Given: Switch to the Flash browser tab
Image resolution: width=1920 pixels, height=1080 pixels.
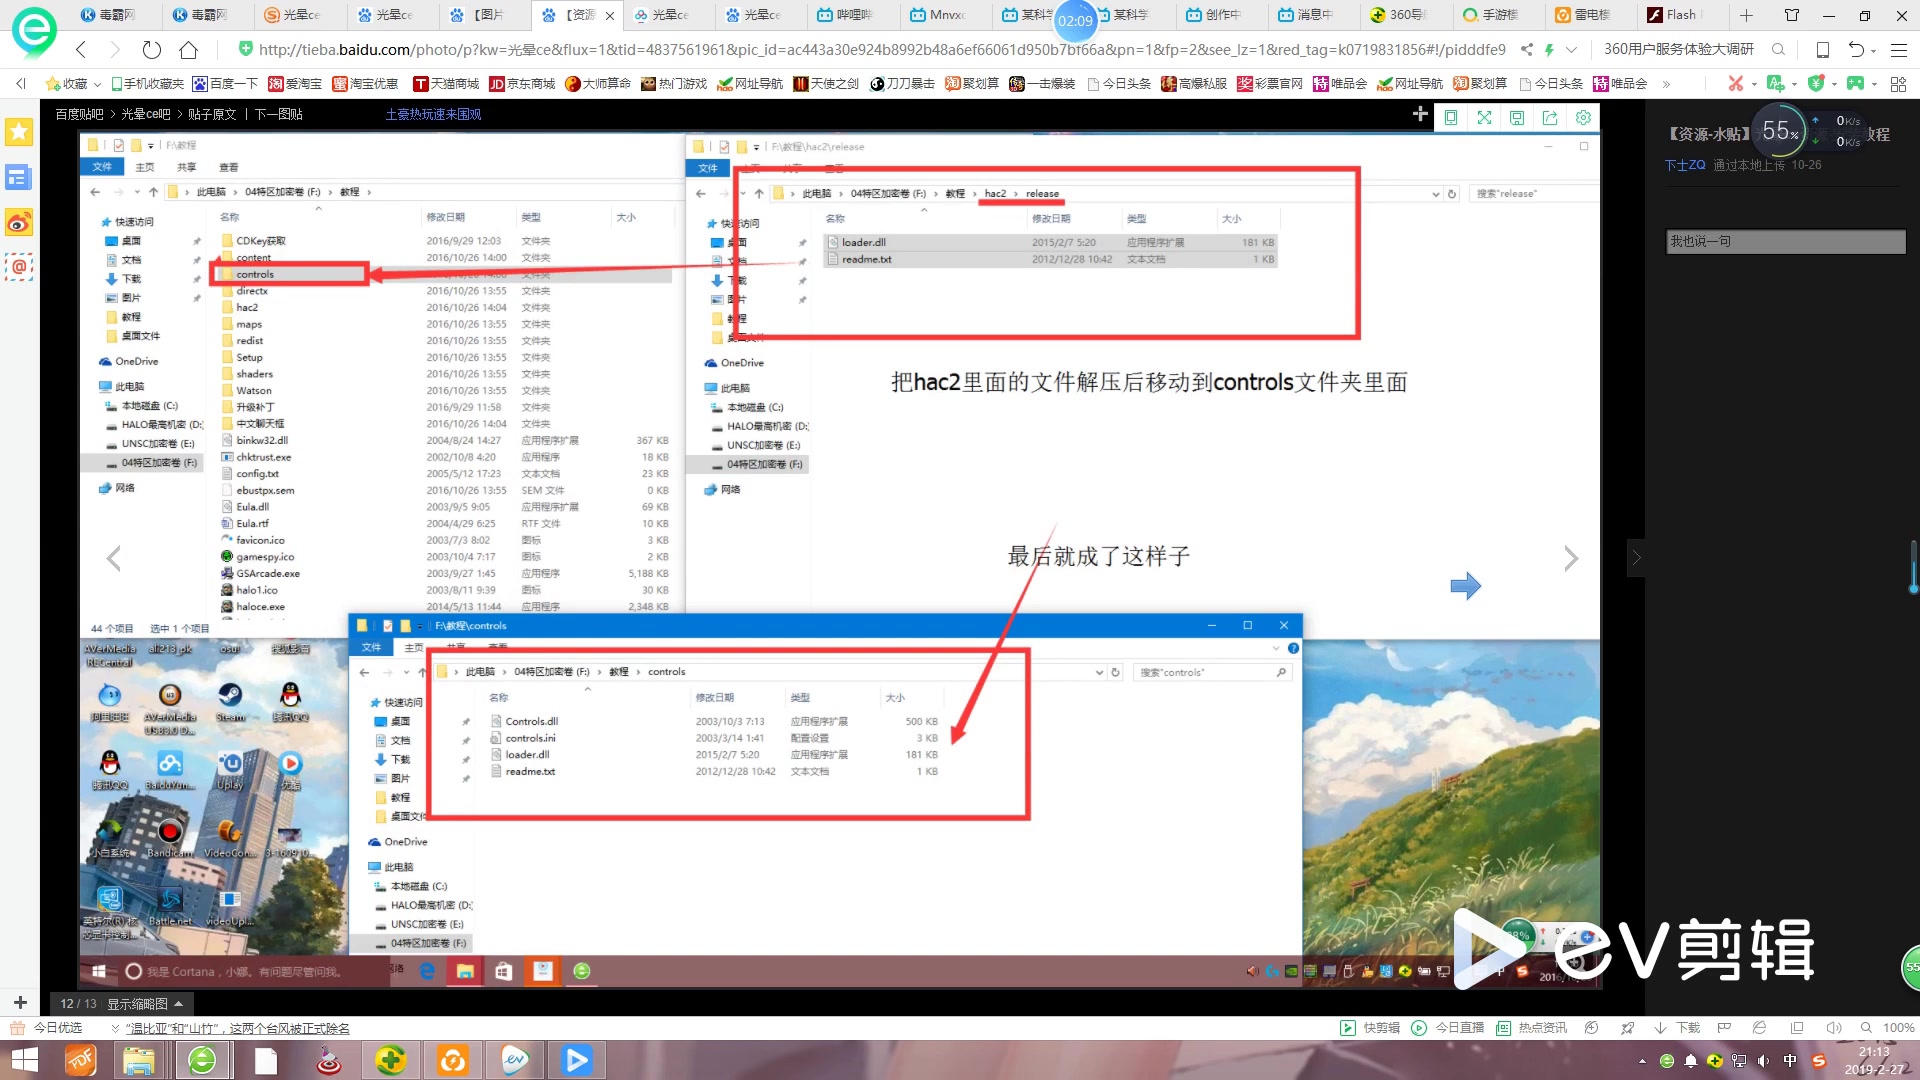Looking at the screenshot, I should tap(1680, 15).
